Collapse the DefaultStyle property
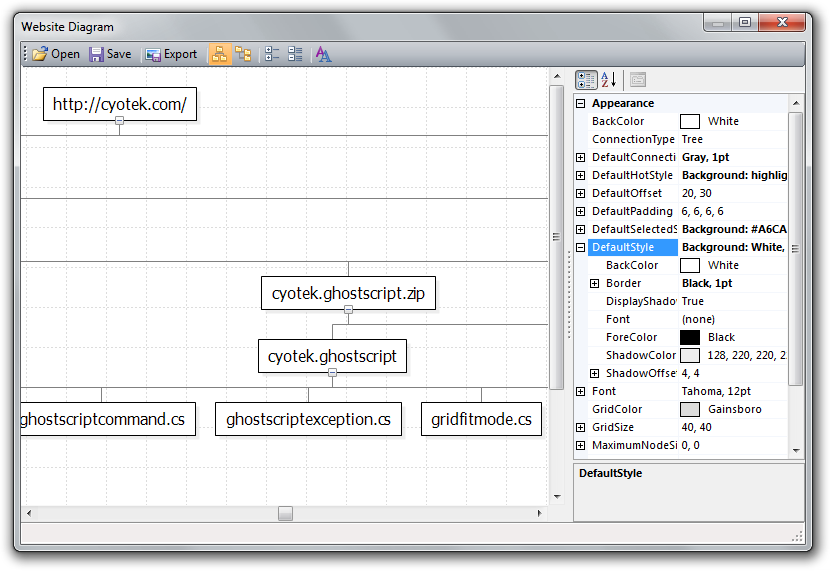Screen dimensions: 830x571 click(x=581, y=247)
